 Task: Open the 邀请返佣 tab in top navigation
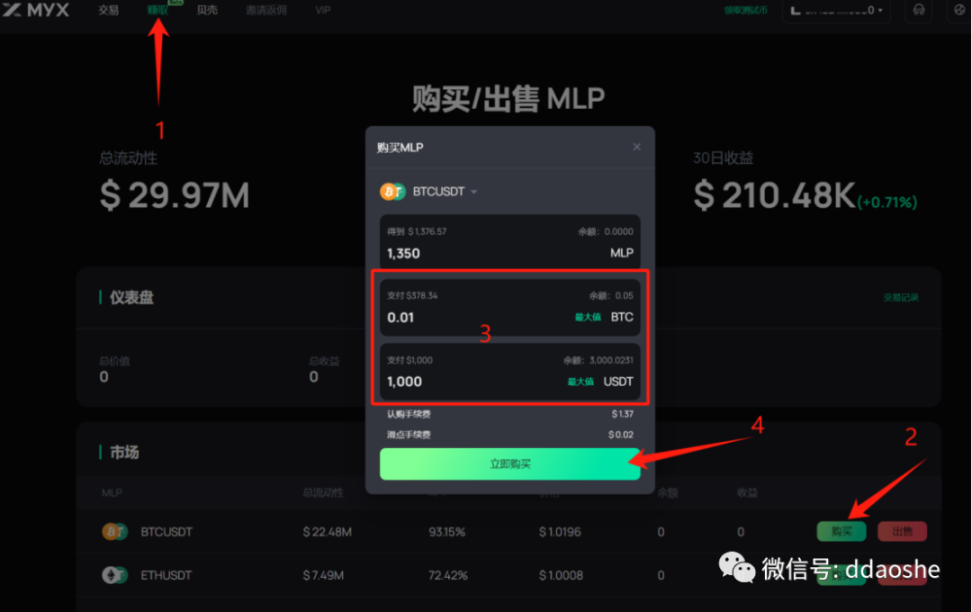point(266,11)
